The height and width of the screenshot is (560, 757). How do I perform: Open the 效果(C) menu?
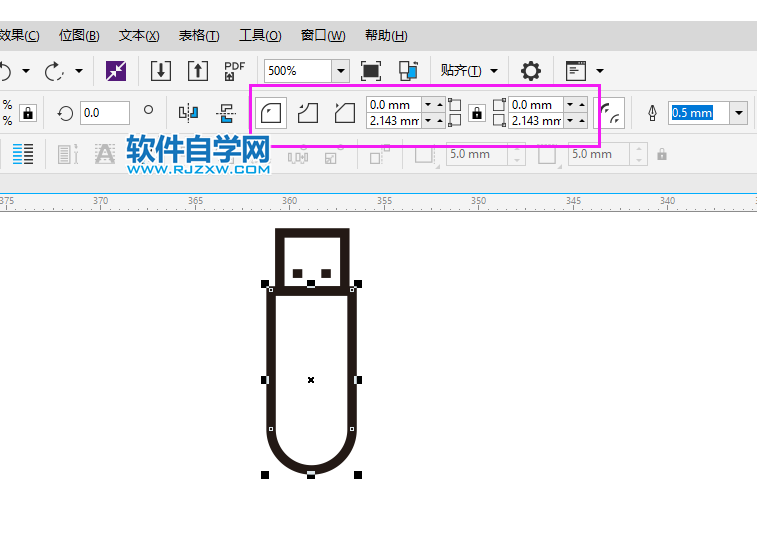pos(19,35)
